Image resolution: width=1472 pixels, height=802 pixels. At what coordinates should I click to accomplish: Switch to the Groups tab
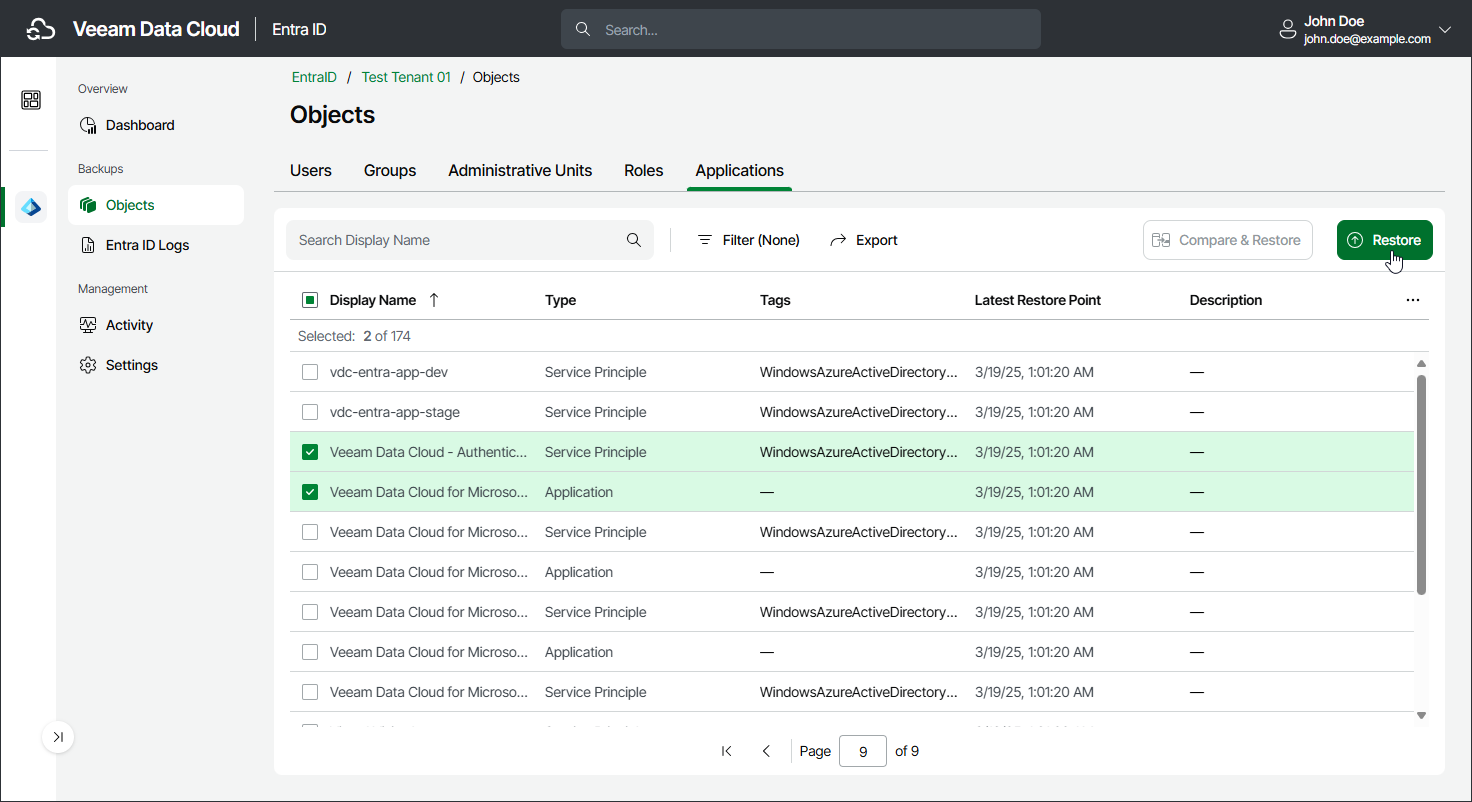[x=390, y=170]
